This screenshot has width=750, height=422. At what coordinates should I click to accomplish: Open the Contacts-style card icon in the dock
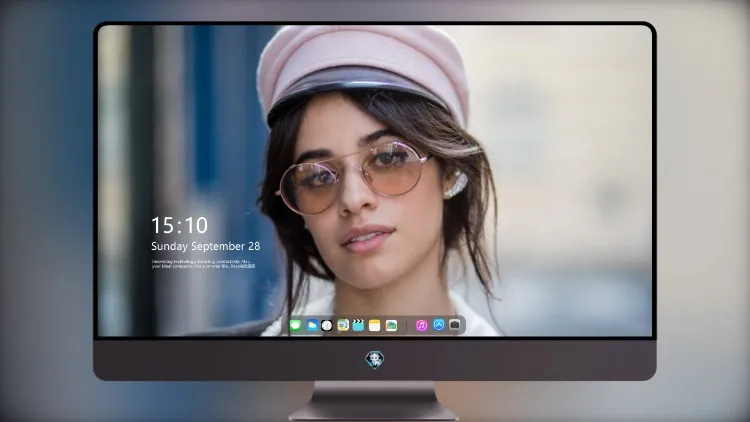343,326
